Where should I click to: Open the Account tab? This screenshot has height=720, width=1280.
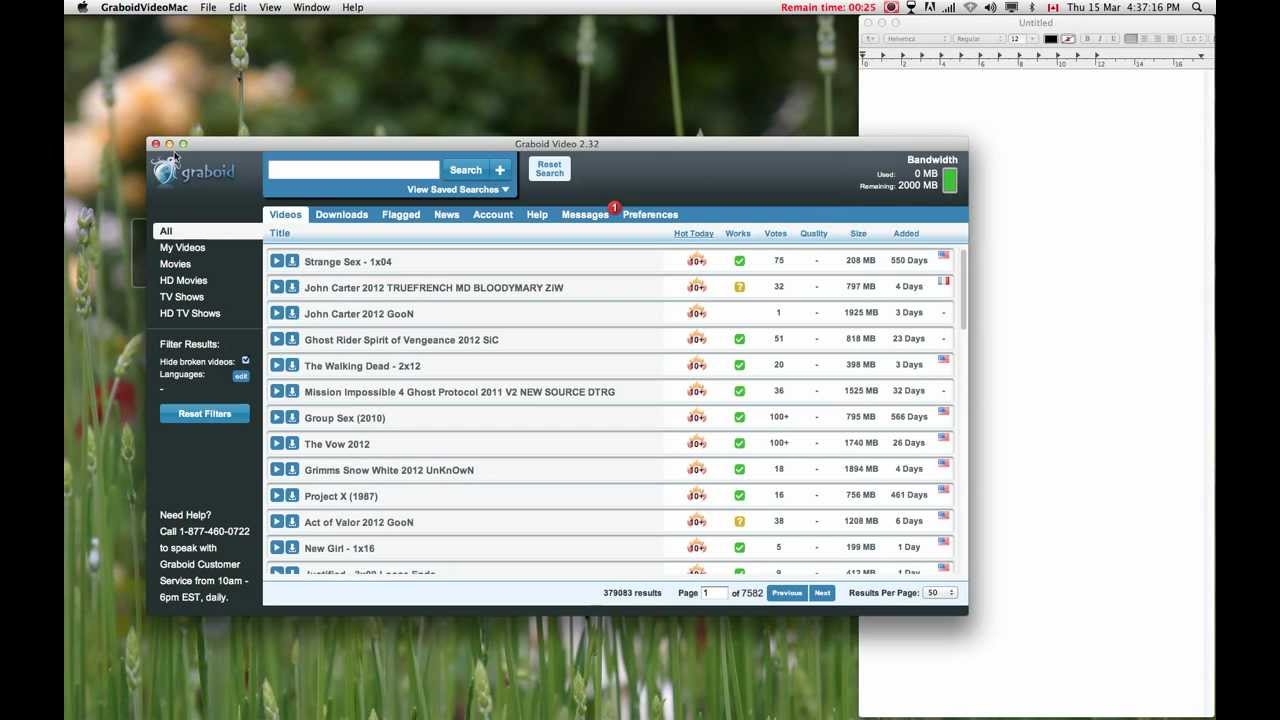(493, 215)
